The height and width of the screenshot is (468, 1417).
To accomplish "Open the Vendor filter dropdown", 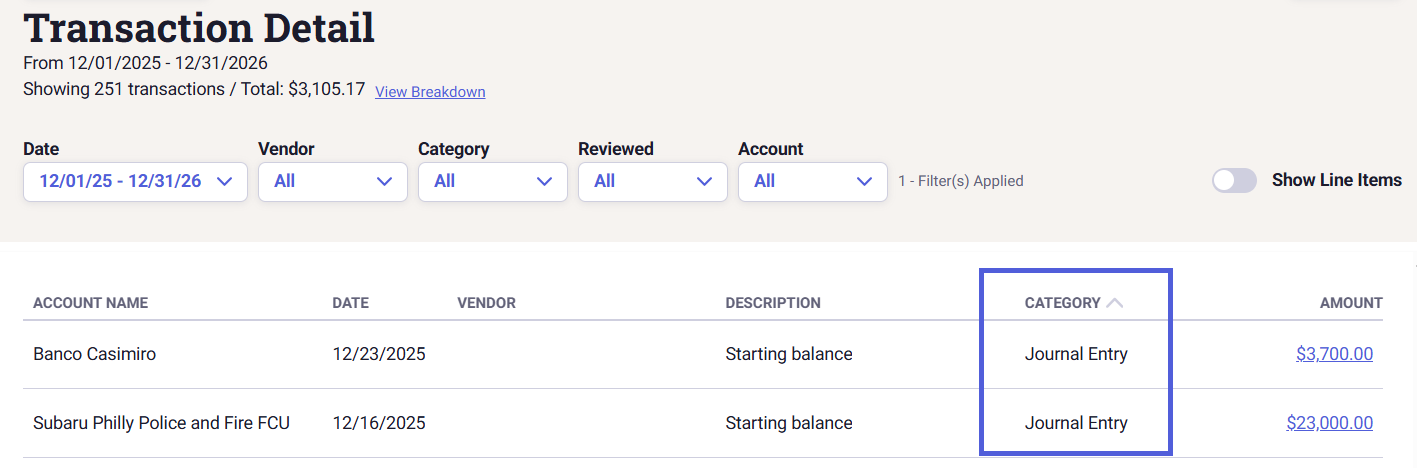I will pyautogui.click(x=332, y=182).
